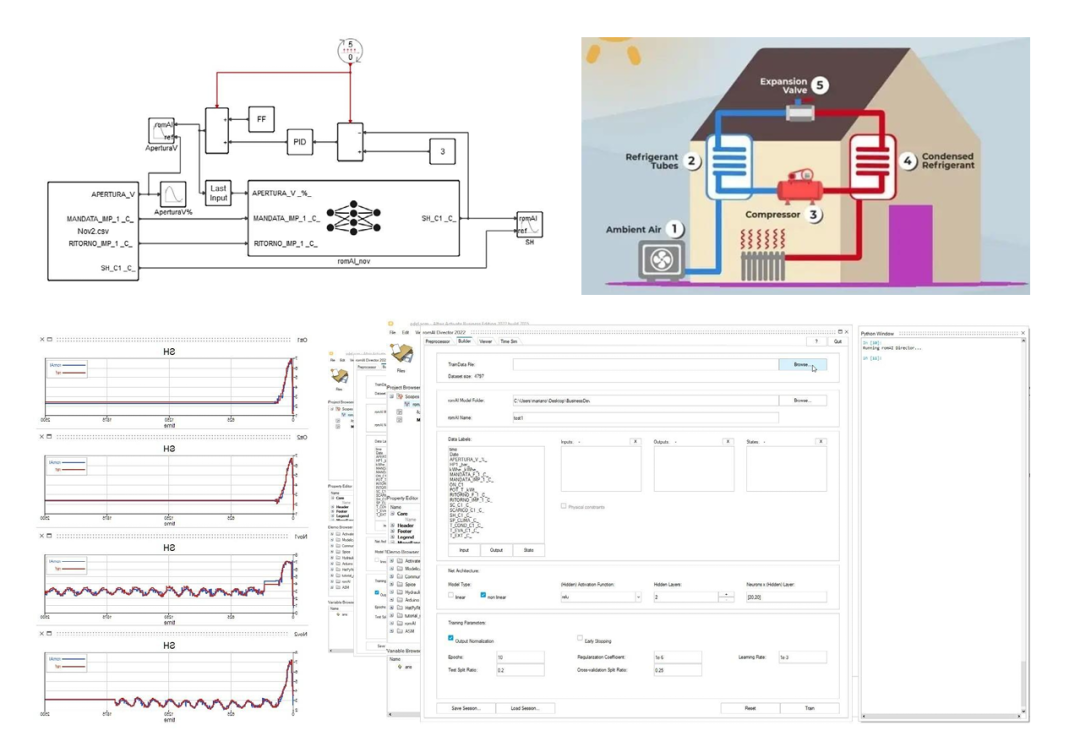The width and height of the screenshot is (1080, 747).
Task: Enable Early Stopping checkbox
Action: pos(579,638)
